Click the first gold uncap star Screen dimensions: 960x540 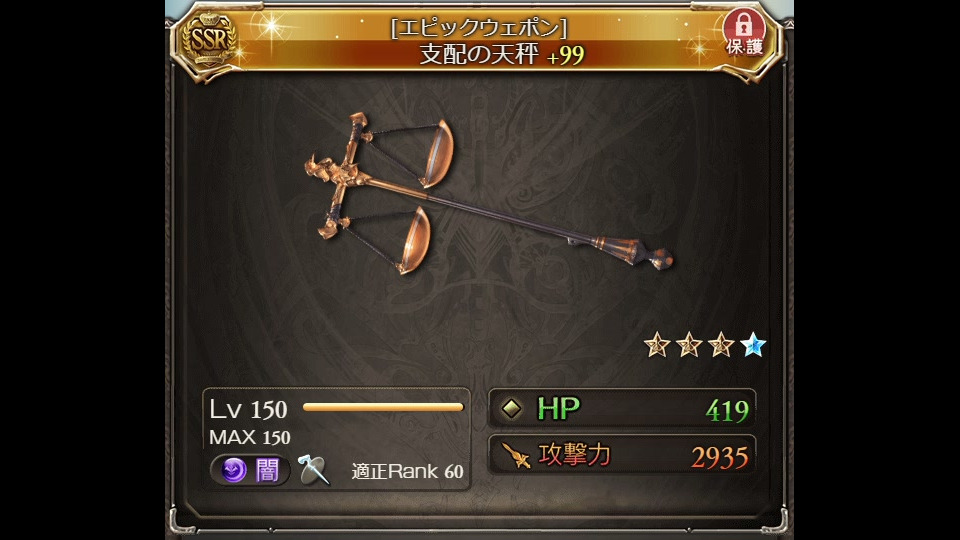657,345
